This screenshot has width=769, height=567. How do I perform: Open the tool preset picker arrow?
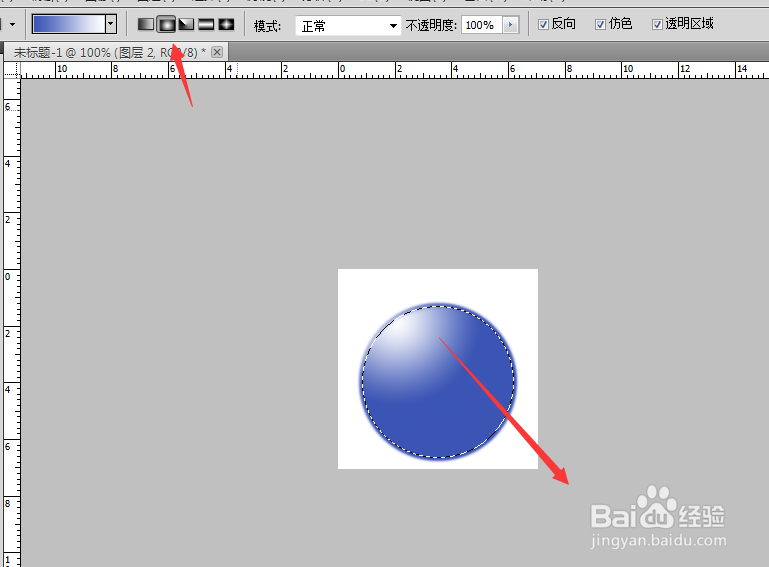coord(12,24)
